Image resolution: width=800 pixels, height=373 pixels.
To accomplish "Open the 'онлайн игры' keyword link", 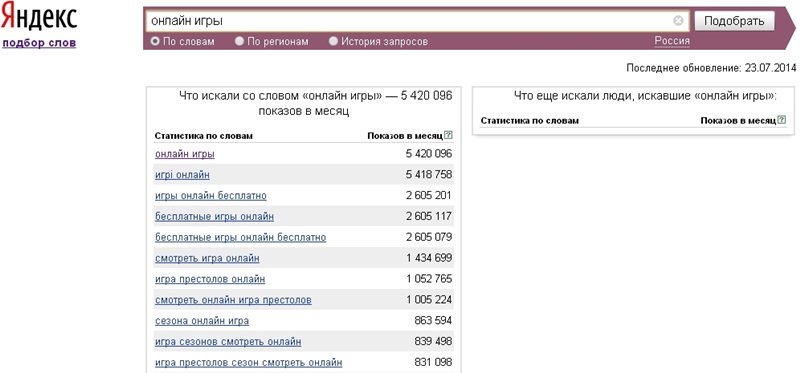I will (x=185, y=154).
